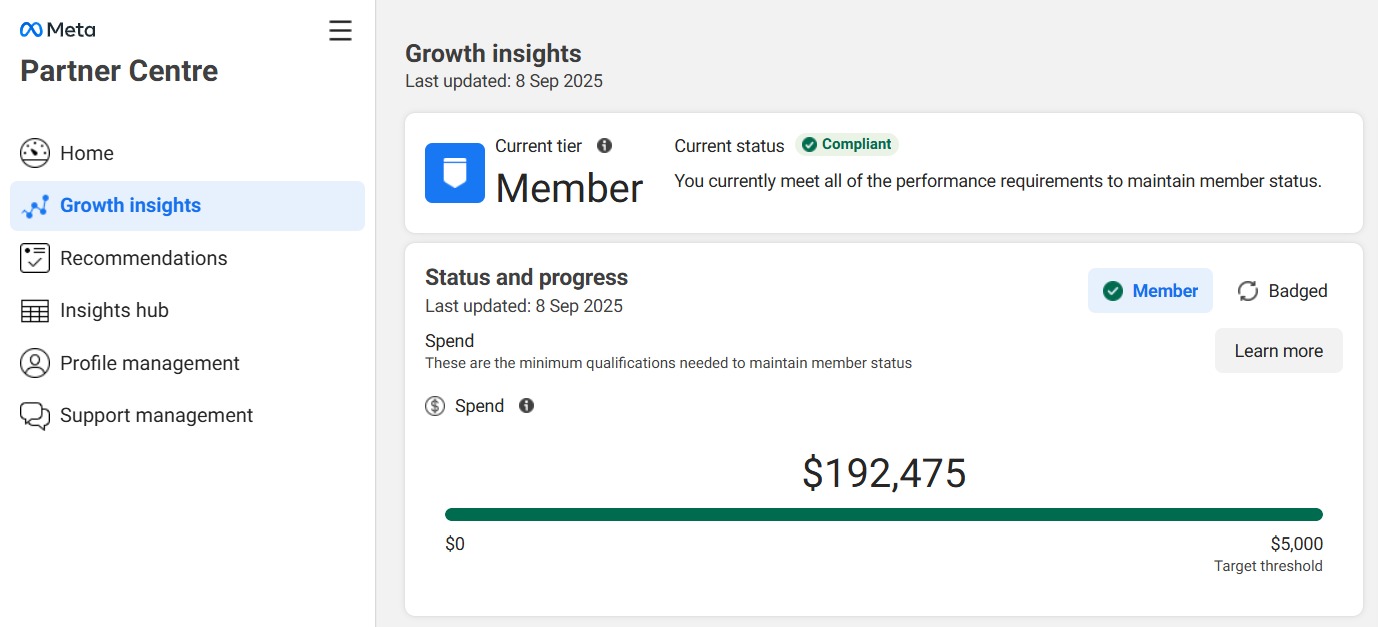Viewport: 1378px width, 627px height.
Task: Click the Home gauge icon
Action: [x=35, y=153]
